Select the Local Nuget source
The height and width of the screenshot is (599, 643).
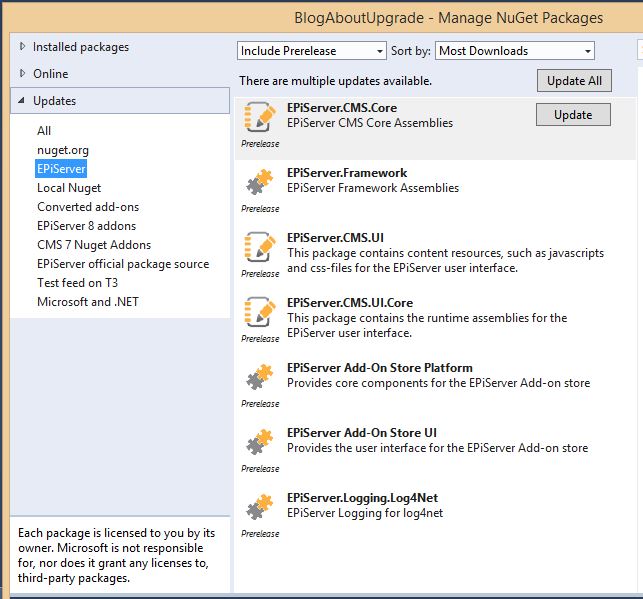click(x=69, y=188)
